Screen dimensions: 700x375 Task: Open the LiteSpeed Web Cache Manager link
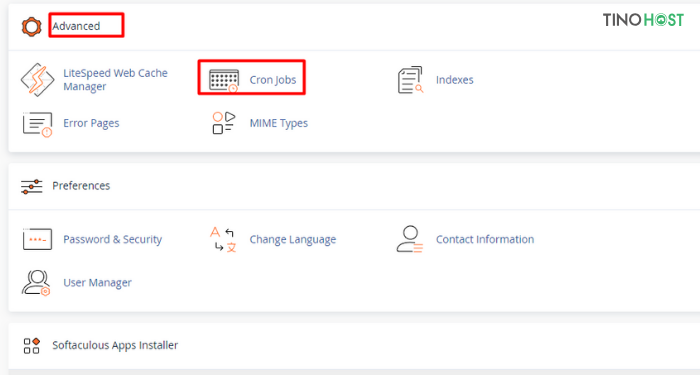[115, 79]
